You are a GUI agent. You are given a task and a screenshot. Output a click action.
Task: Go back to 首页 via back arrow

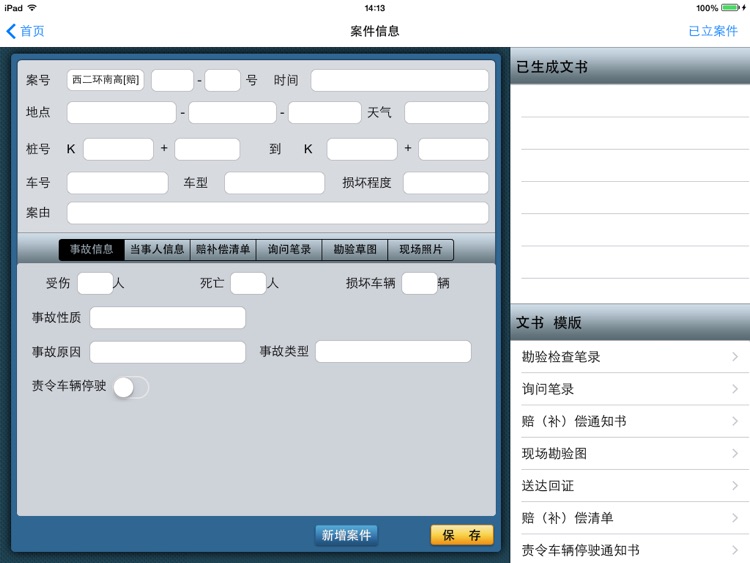pos(11,32)
